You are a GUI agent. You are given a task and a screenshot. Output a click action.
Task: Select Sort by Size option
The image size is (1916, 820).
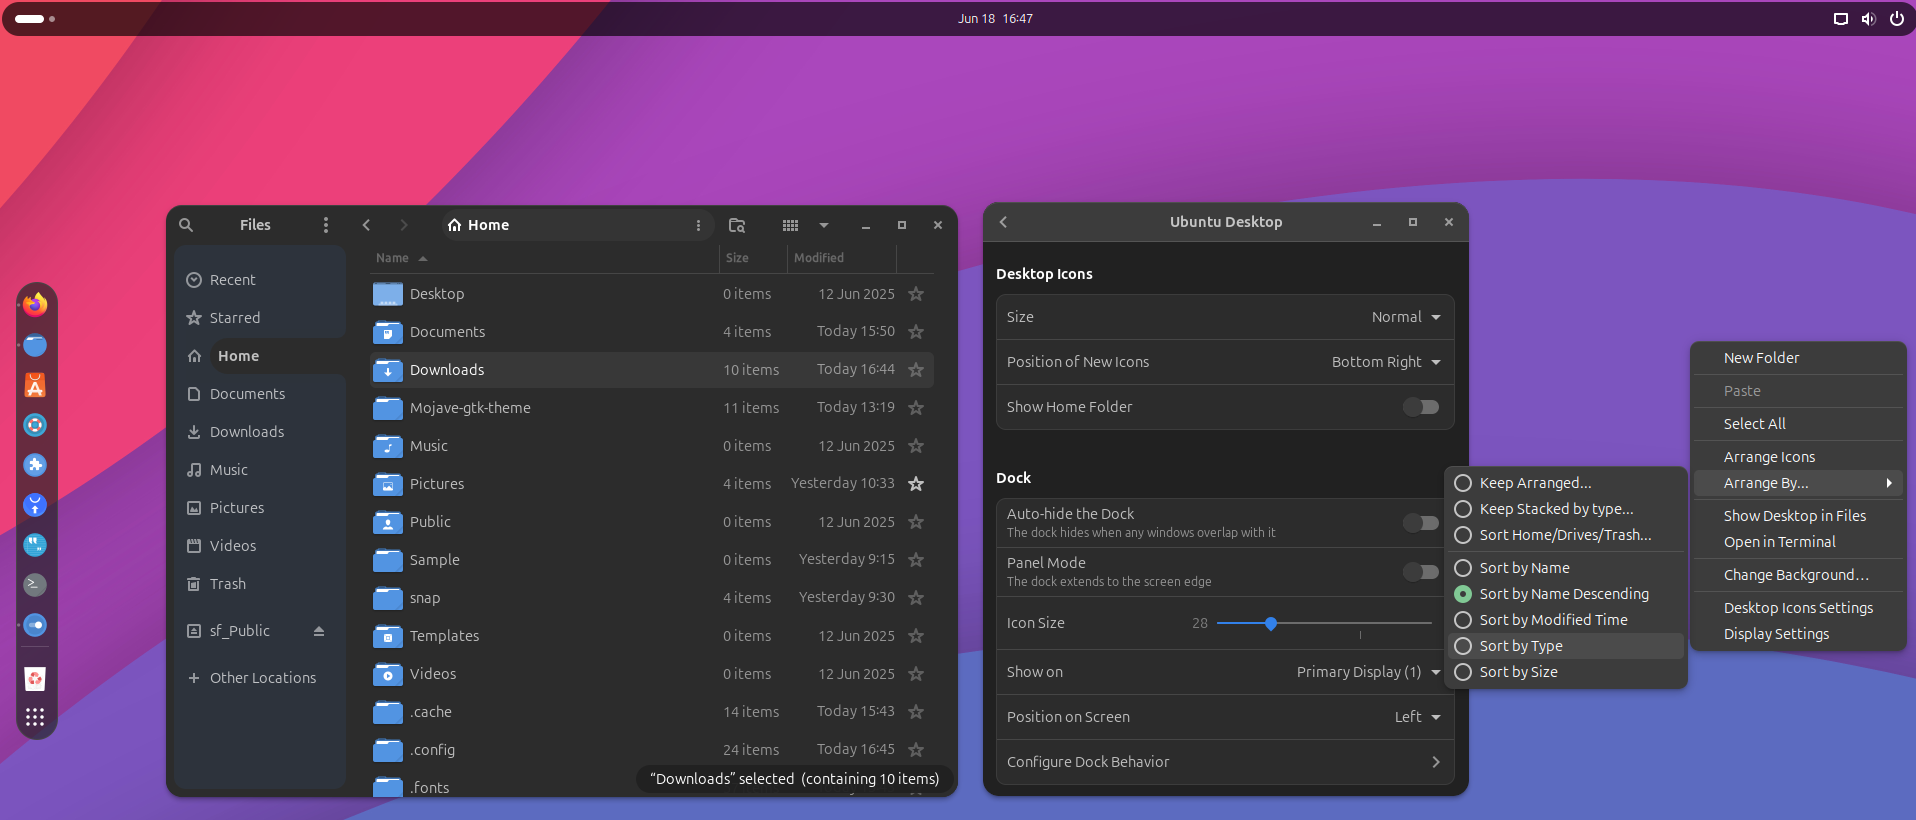(1566, 672)
